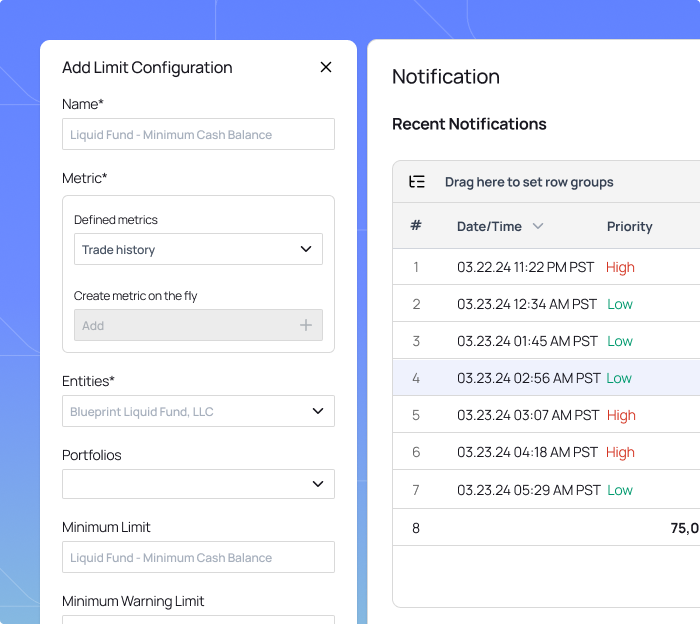The width and height of the screenshot is (700, 624).
Task: Click row number 8 in notifications table
Action: (x=416, y=528)
